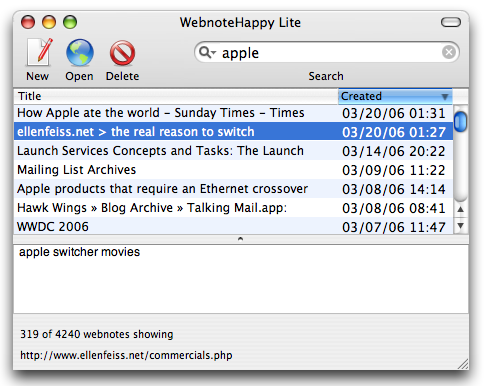The height and width of the screenshot is (386, 485).
Task: Click the ellenfeiss.net/commercials.php URL
Action: (126, 355)
